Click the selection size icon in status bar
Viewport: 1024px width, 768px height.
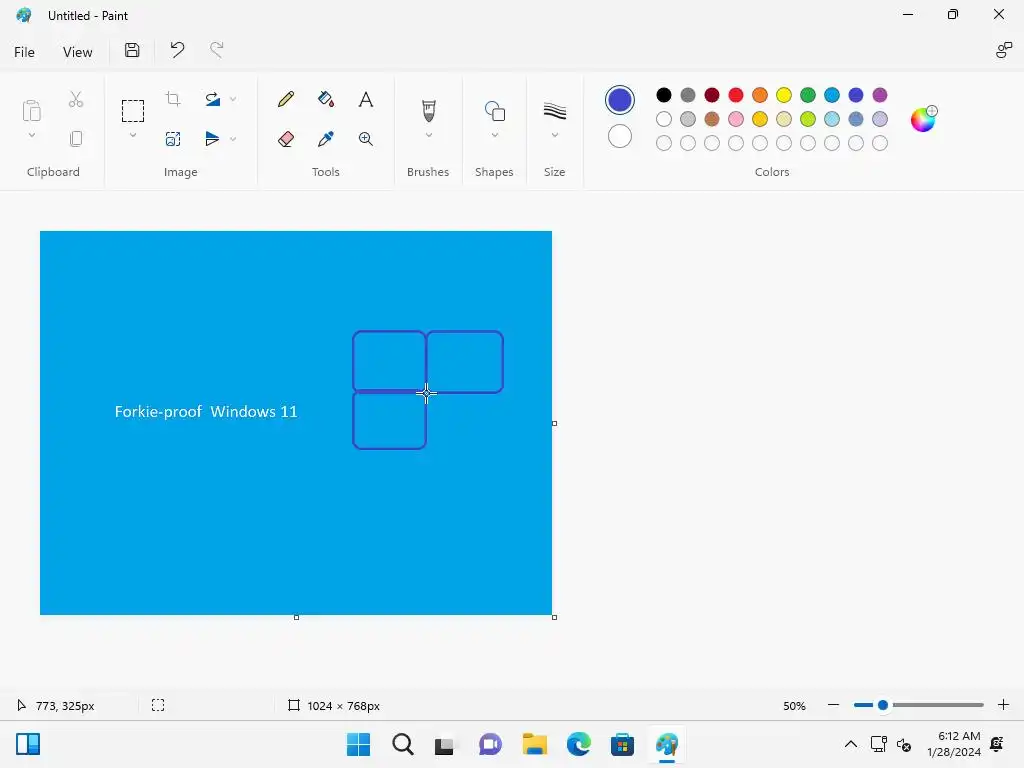[158, 705]
